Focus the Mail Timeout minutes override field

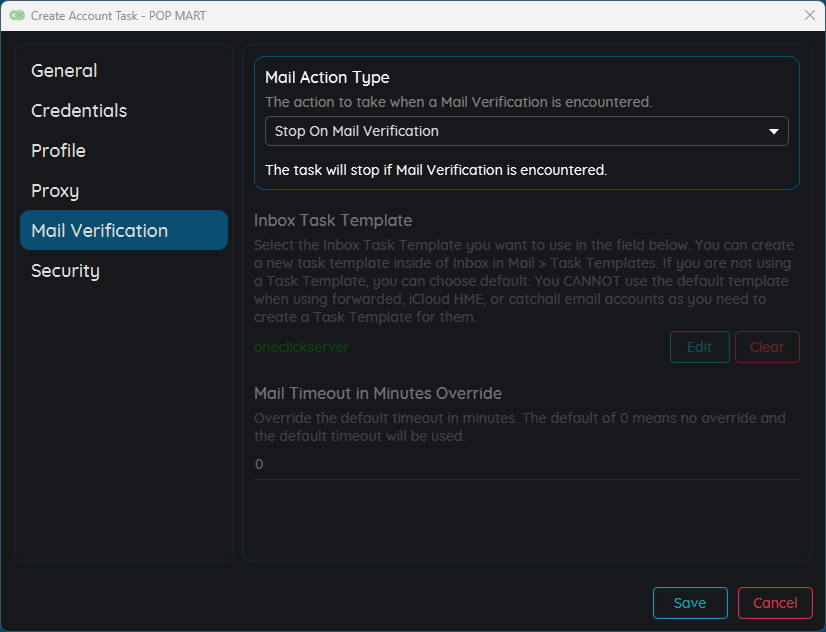526,464
